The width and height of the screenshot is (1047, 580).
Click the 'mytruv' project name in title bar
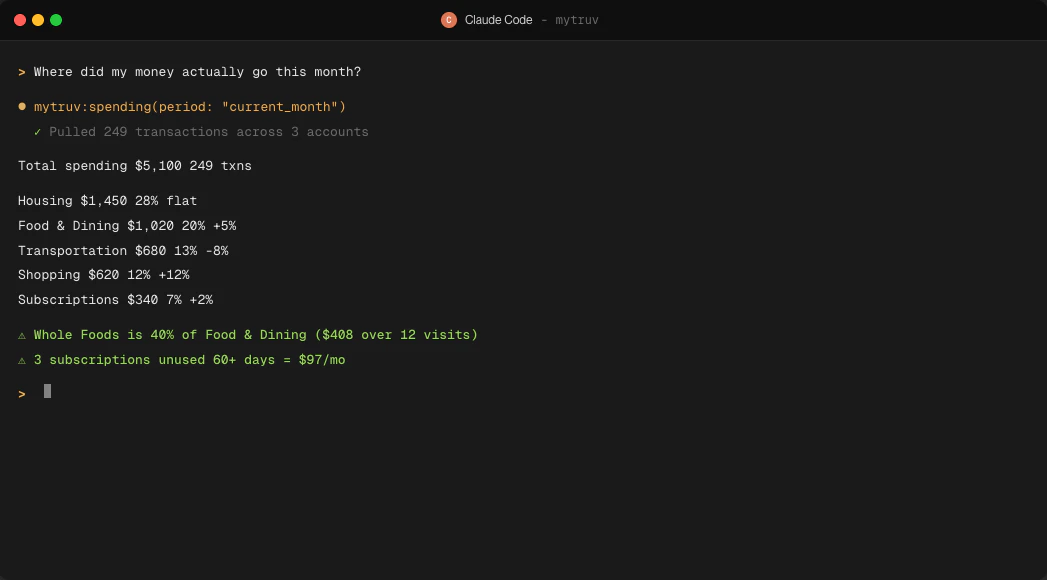577,20
